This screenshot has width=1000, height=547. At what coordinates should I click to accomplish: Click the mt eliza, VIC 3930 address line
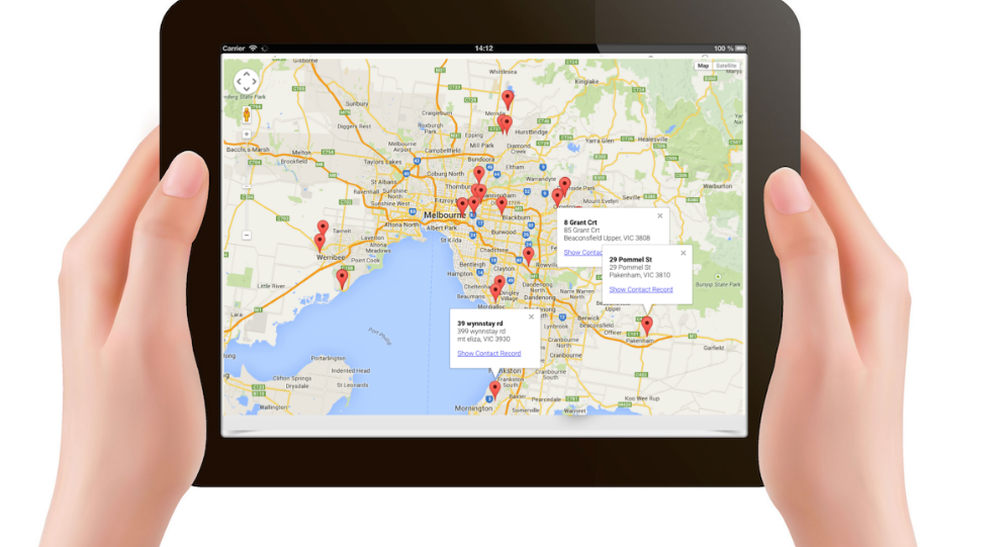[483, 339]
